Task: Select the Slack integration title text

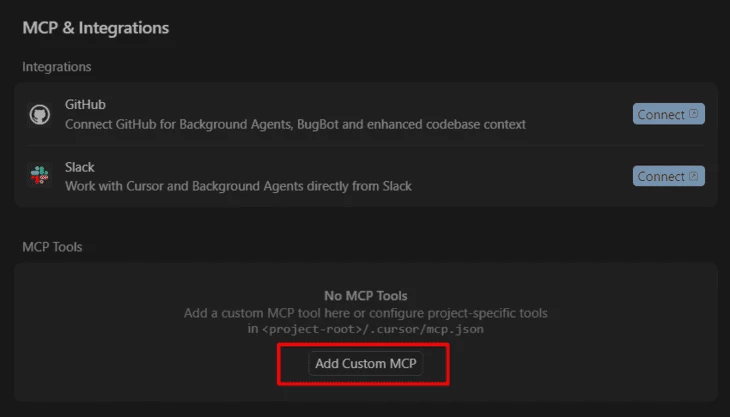Action: [80, 167]
